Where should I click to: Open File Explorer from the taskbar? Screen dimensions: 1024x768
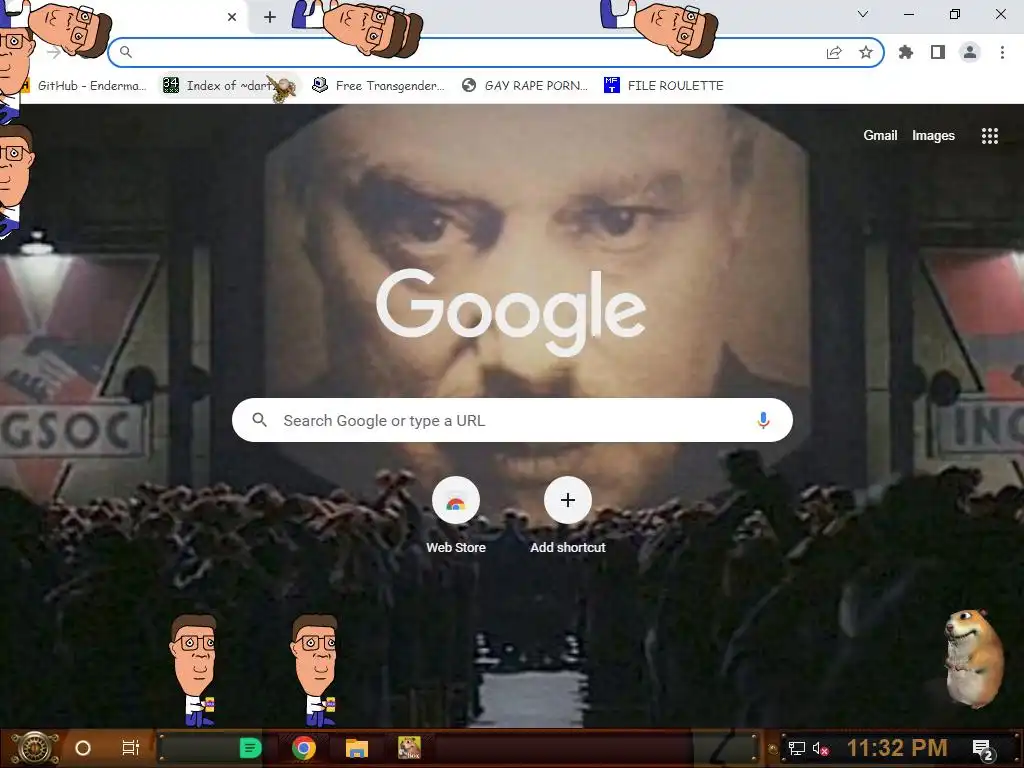357,748
